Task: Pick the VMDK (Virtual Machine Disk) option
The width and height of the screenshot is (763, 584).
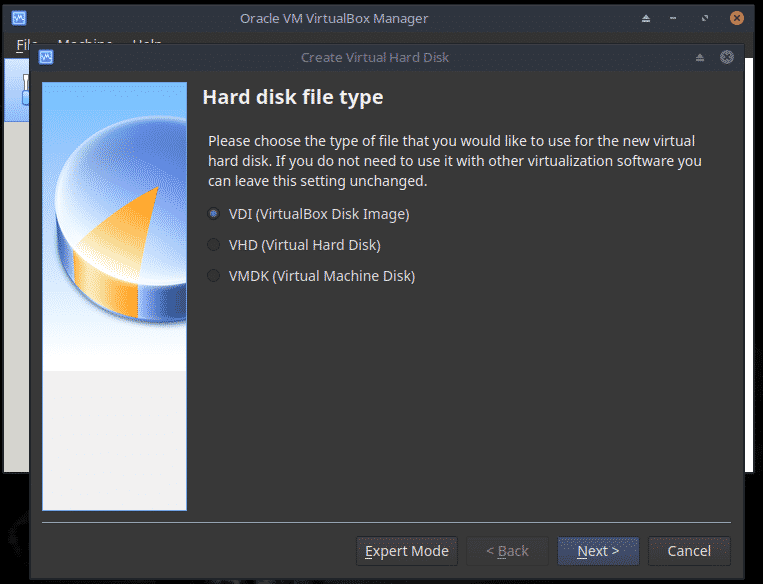Action: 213,276
